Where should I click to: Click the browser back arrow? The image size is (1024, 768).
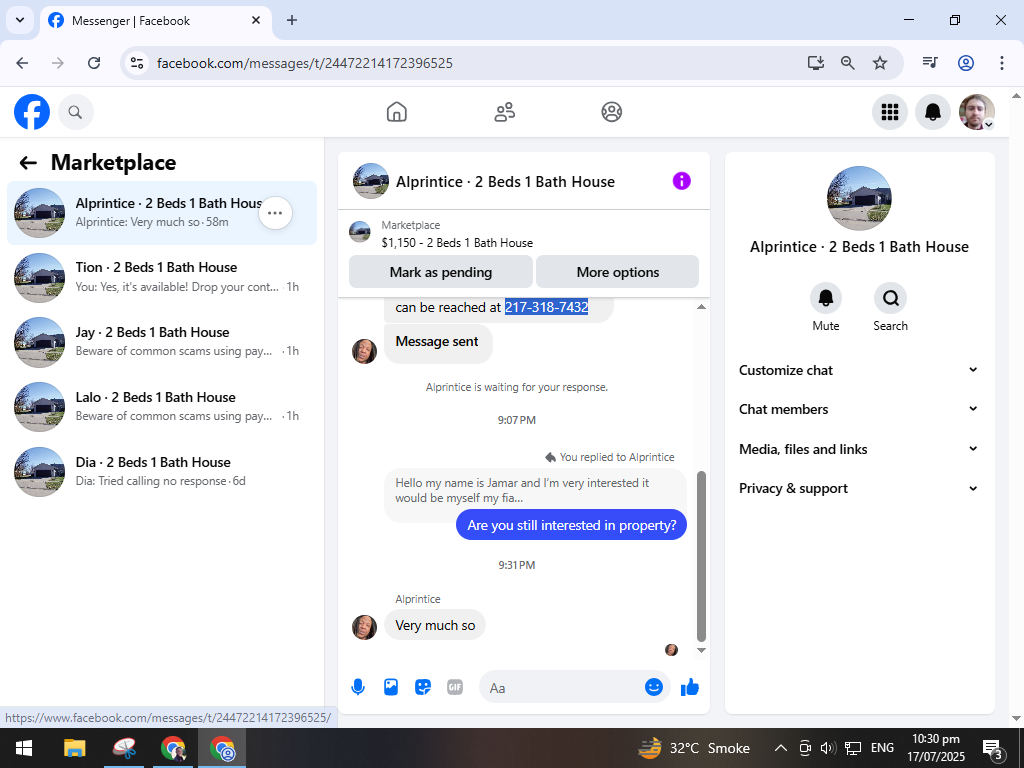coord(22,63)
